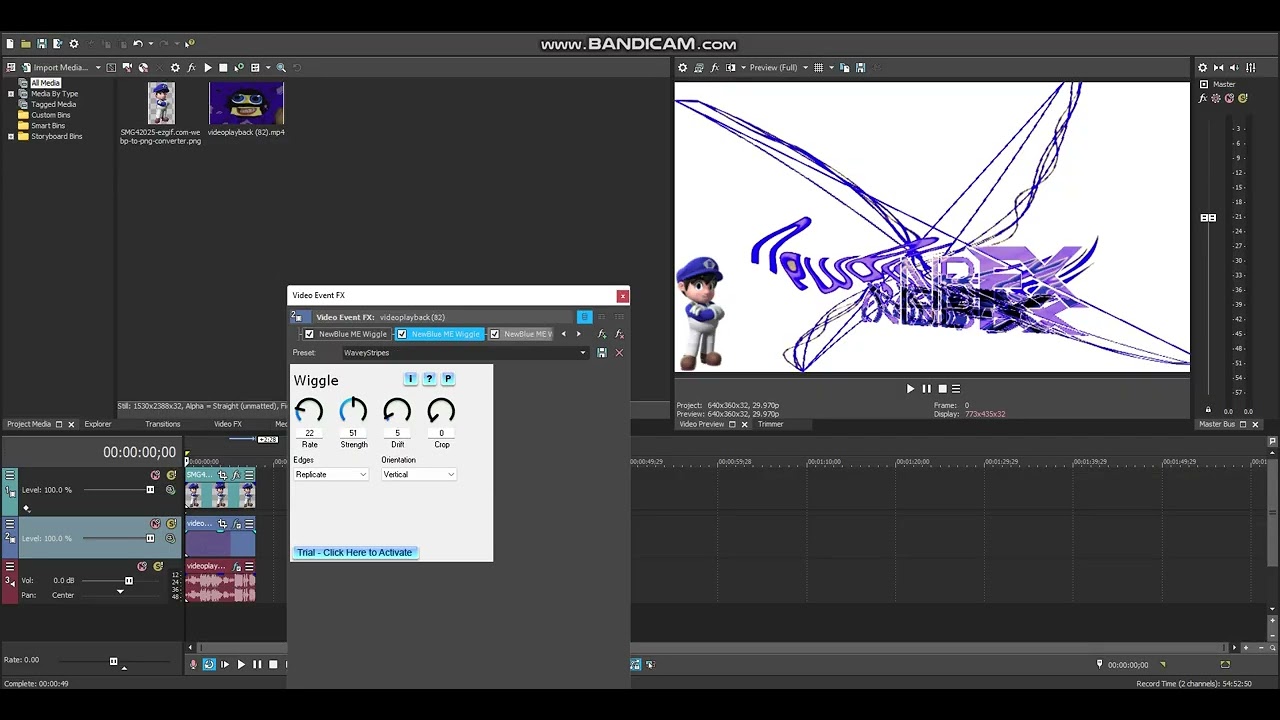Play from the preview window
This screenshot has width=1280, height=720.
[x=910, y=389]
